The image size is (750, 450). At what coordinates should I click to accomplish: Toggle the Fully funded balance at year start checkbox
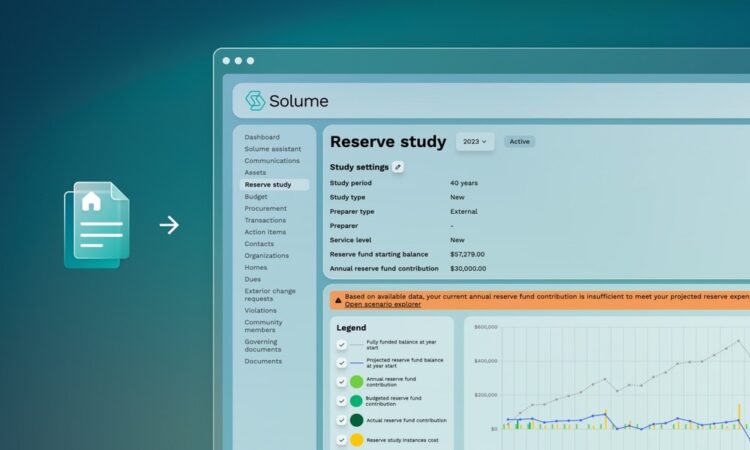click(341, 344)
